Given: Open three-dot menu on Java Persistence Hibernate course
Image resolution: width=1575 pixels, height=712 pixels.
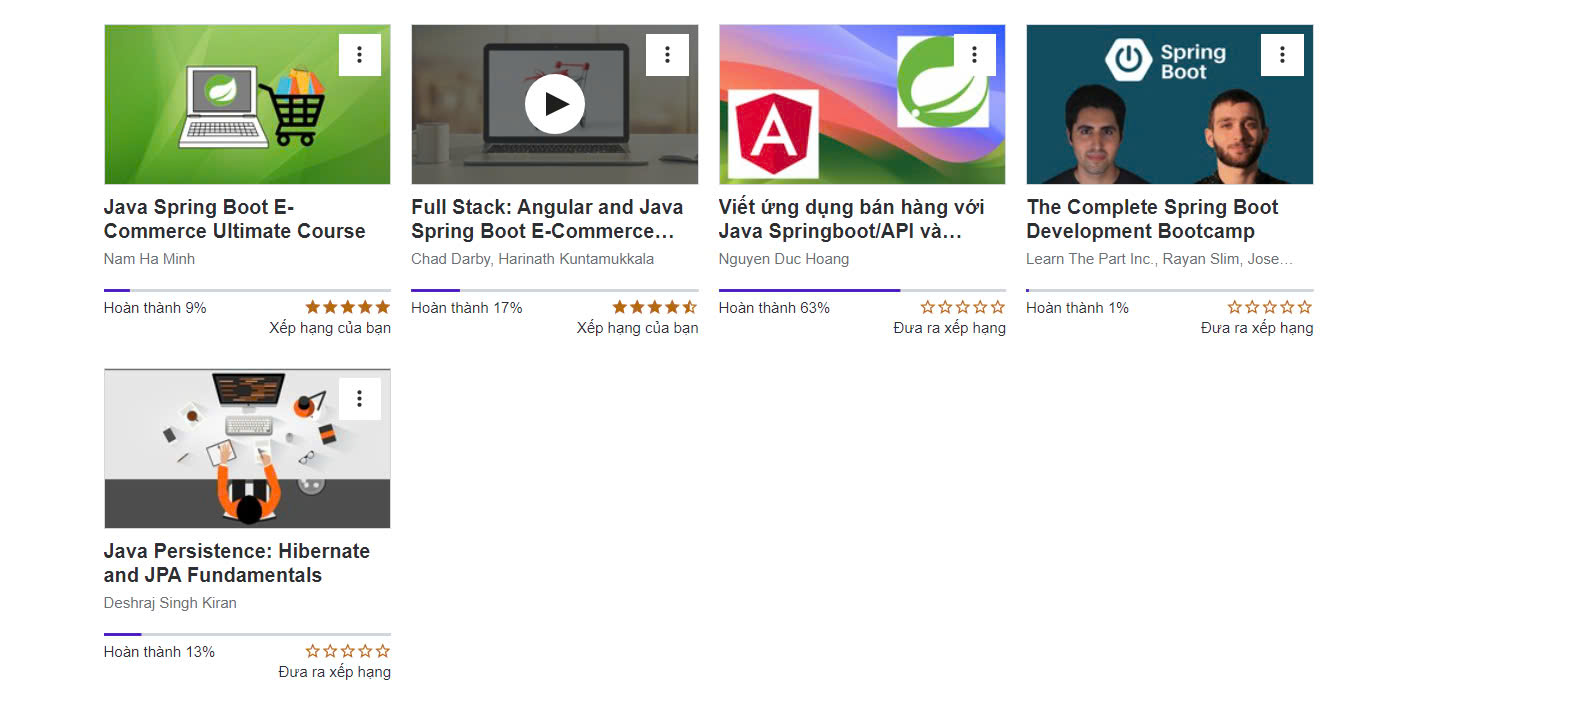Looking at the screenshot, I should click(360, 399).
